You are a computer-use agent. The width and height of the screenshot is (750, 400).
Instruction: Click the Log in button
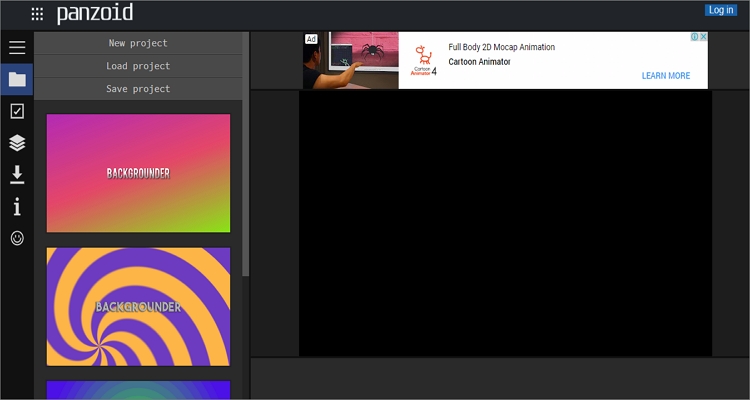(x=720, y=10)
